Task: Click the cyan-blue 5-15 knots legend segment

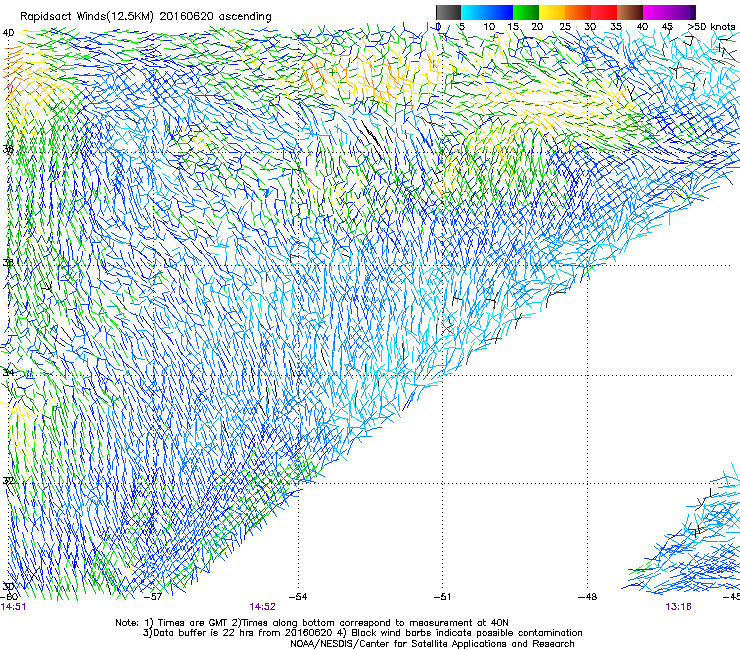Action: click(x=487, y=12)
